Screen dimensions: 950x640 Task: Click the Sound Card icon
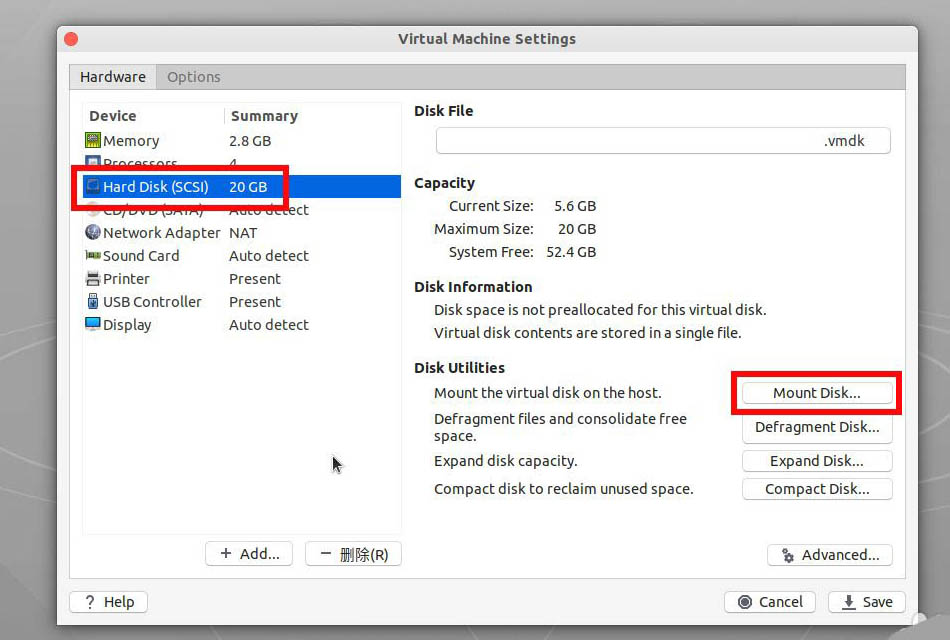(93, 255)
